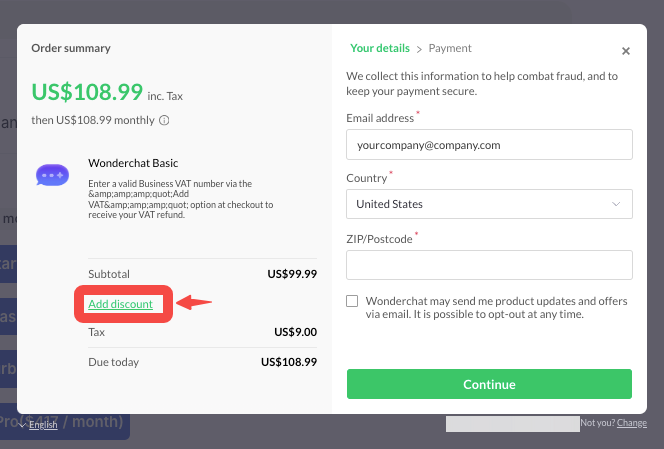Click the breadcrumb arrow before Payment

(419, 48)
